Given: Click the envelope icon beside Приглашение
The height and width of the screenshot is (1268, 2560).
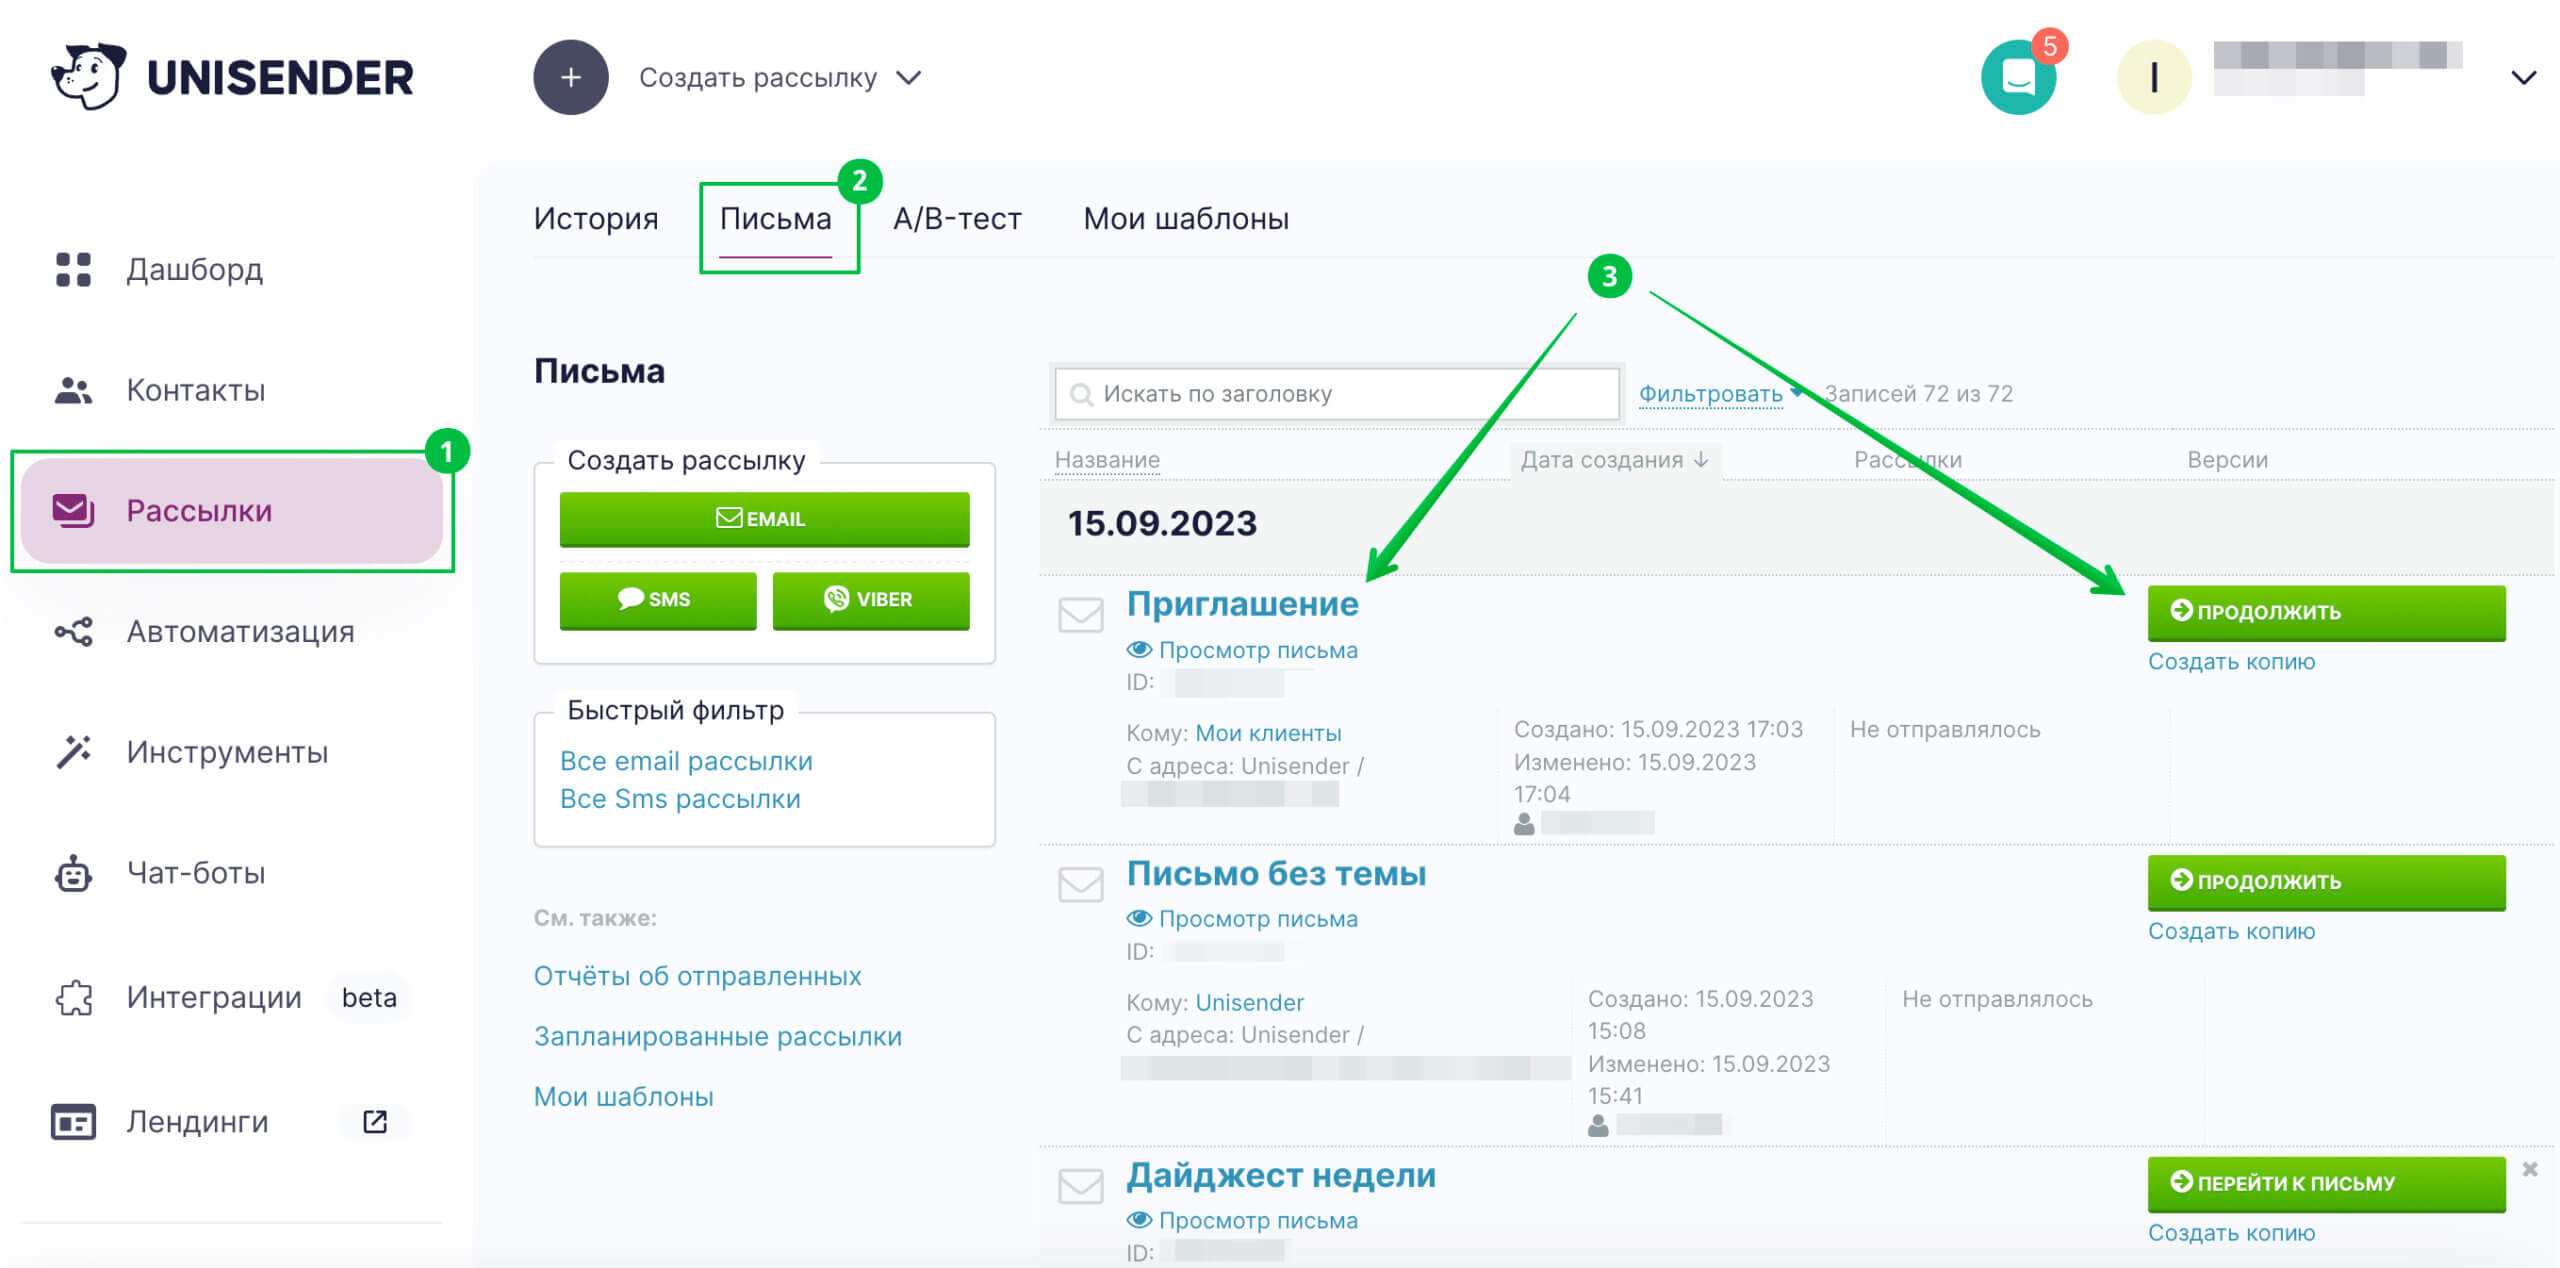Looking at the screenshot, I should [1081, 614].
